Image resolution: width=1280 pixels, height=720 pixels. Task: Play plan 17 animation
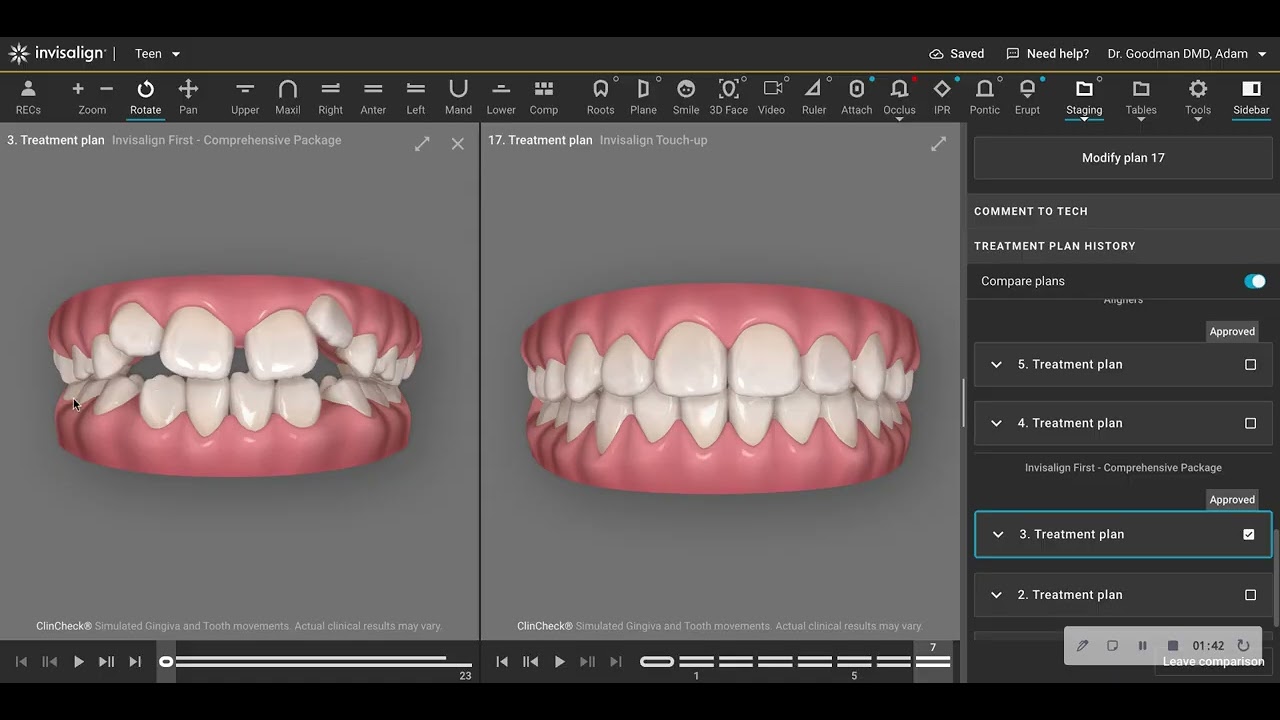[x=559, y=662]
